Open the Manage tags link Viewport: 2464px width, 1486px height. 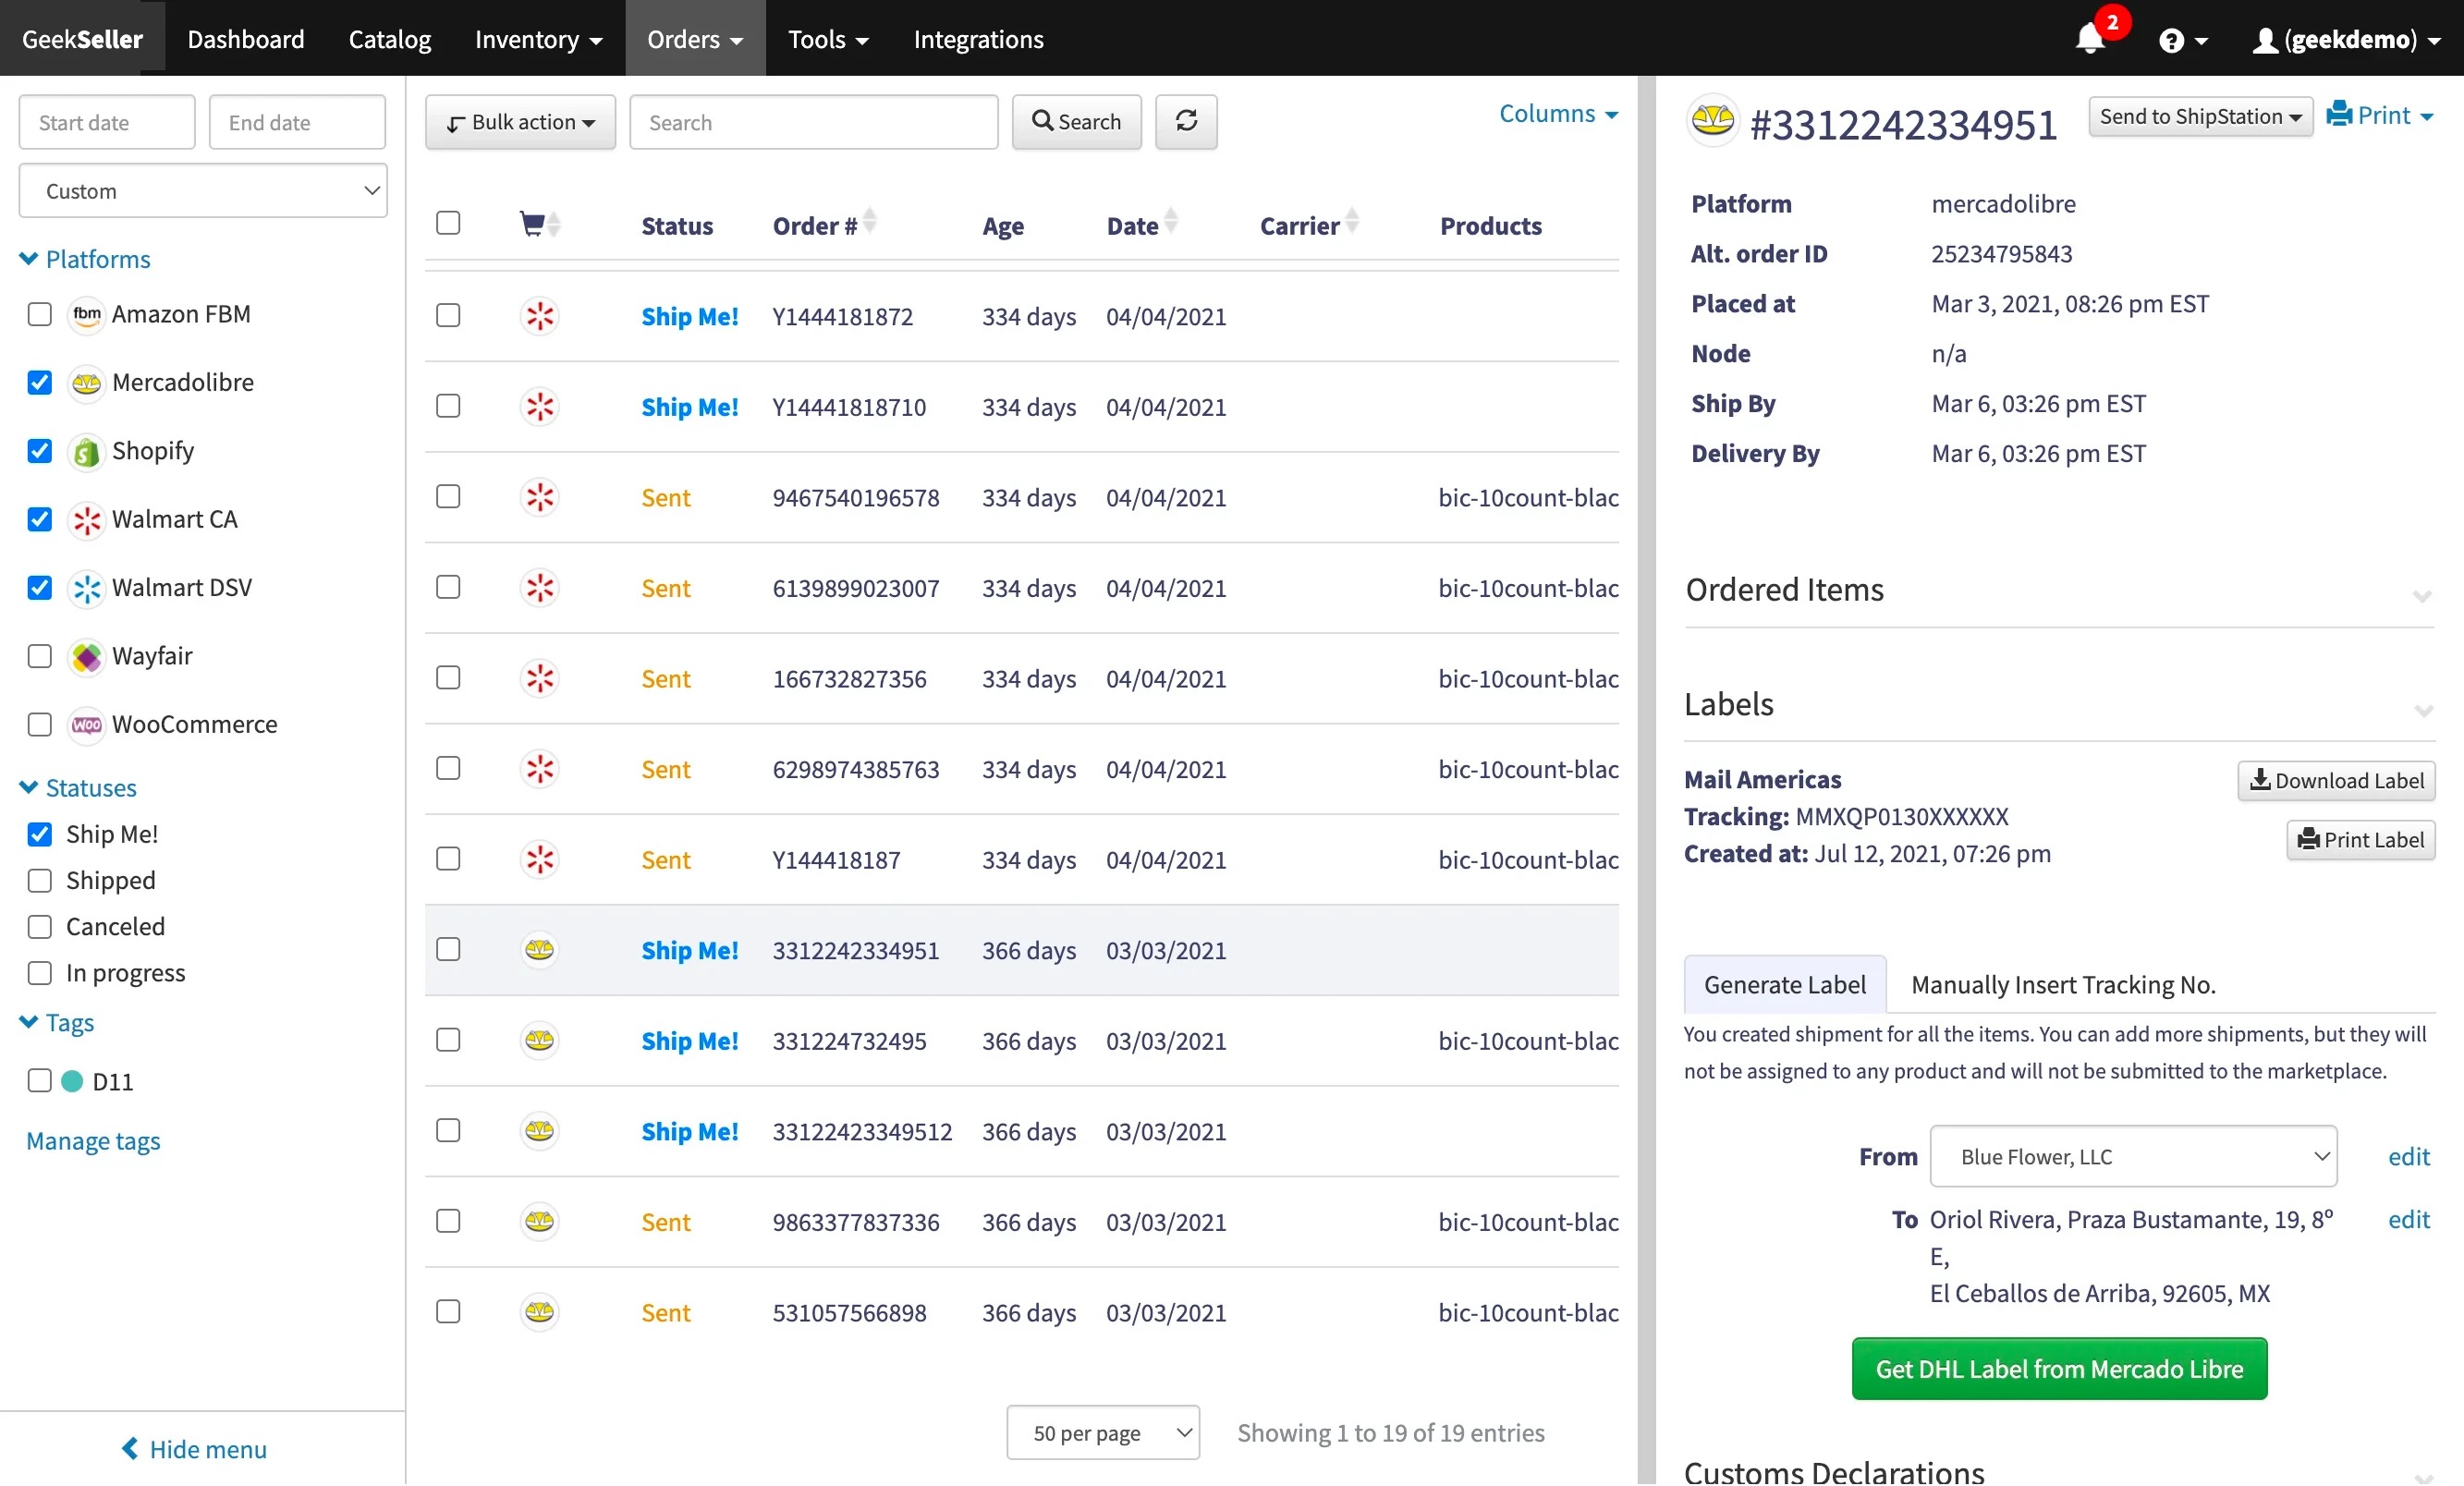pyautogui.click(x=93, y=1141)
